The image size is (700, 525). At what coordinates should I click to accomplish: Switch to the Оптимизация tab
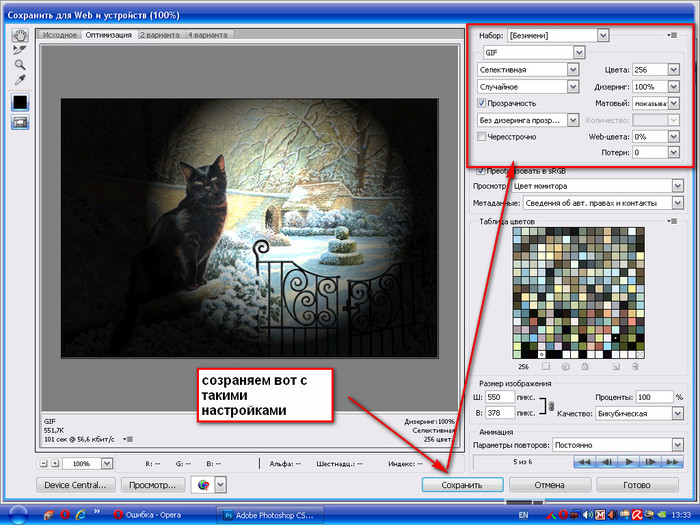click(x=108, y=35)
